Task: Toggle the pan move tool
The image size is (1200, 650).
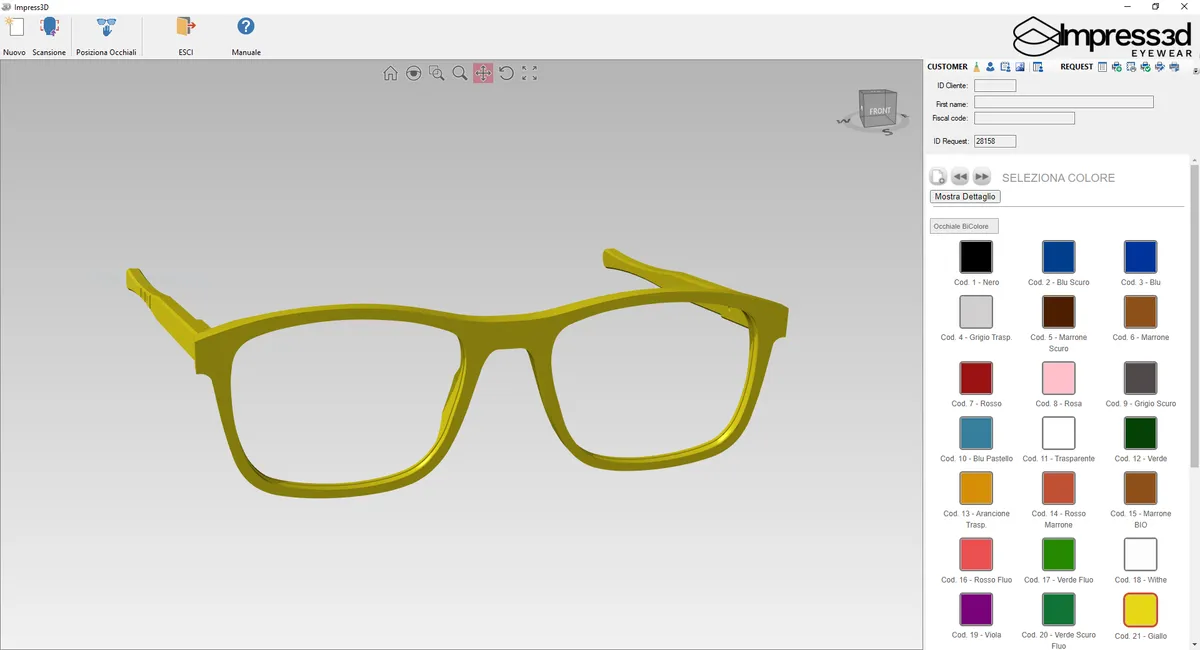Action: click(x=483, y=73)
